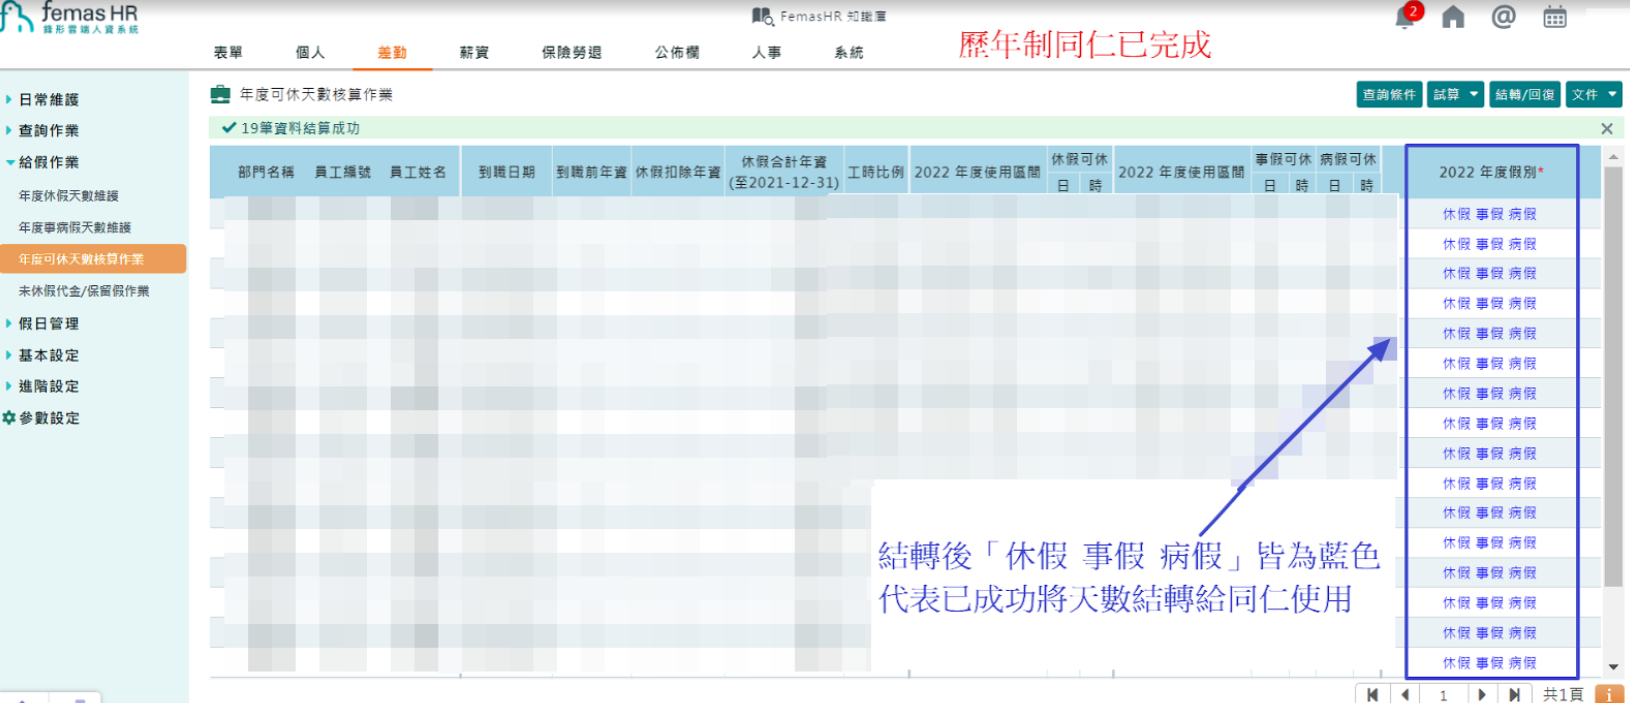Image resolution: width=1630 pixels, height=703 pixels.
Task: Click the scrollbar down arrow
Action: [1612, 667]
